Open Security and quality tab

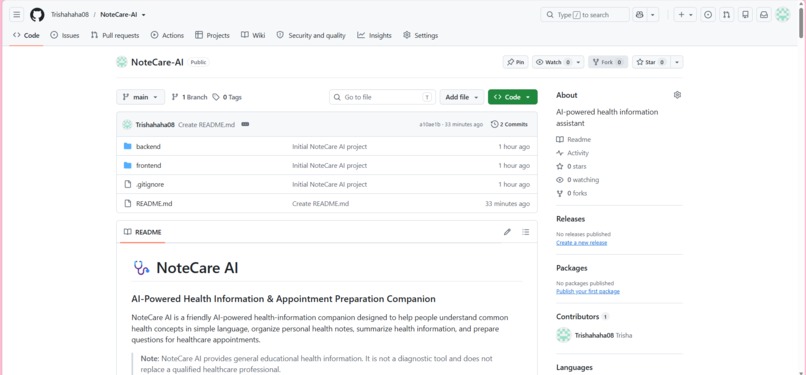311,35
